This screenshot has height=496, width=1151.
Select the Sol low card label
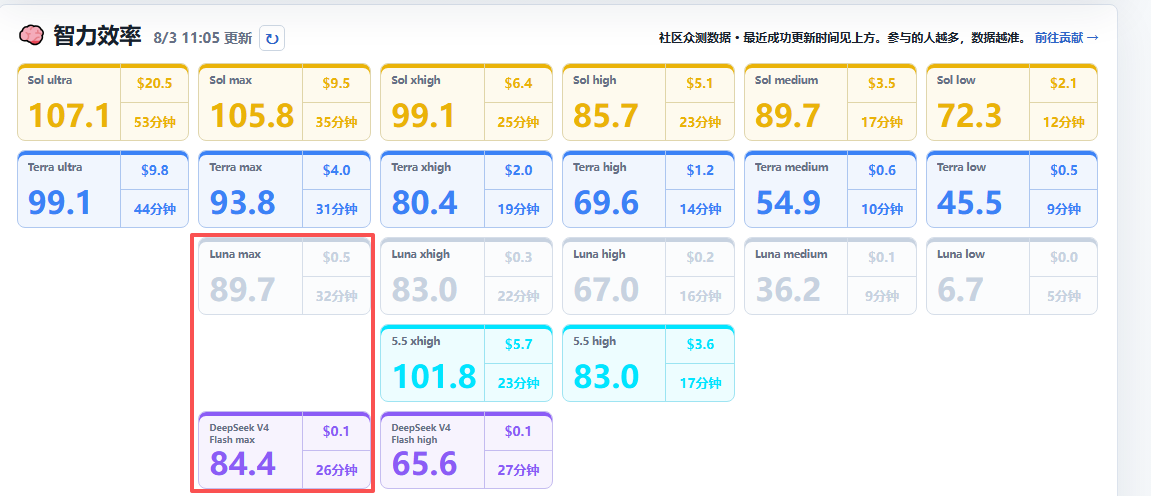[956, 80]
